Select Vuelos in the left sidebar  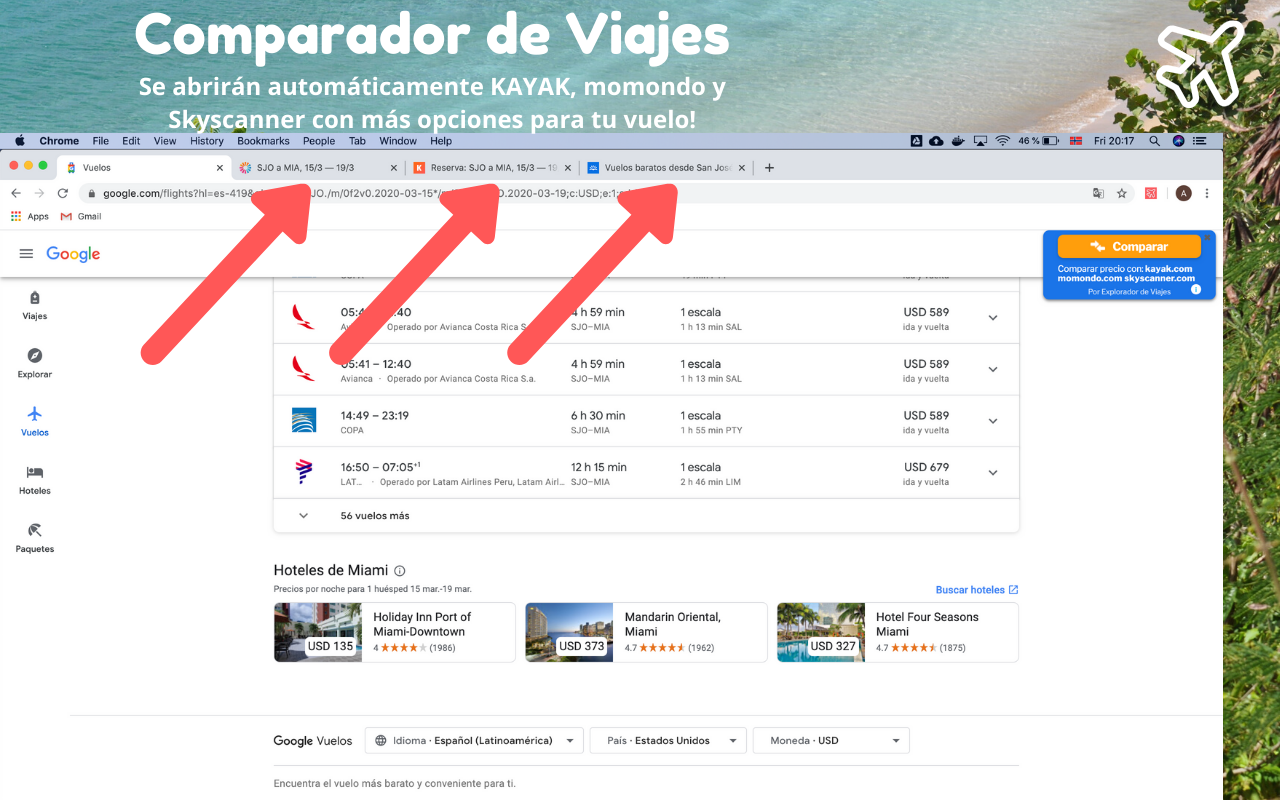(x=35, y=421)
